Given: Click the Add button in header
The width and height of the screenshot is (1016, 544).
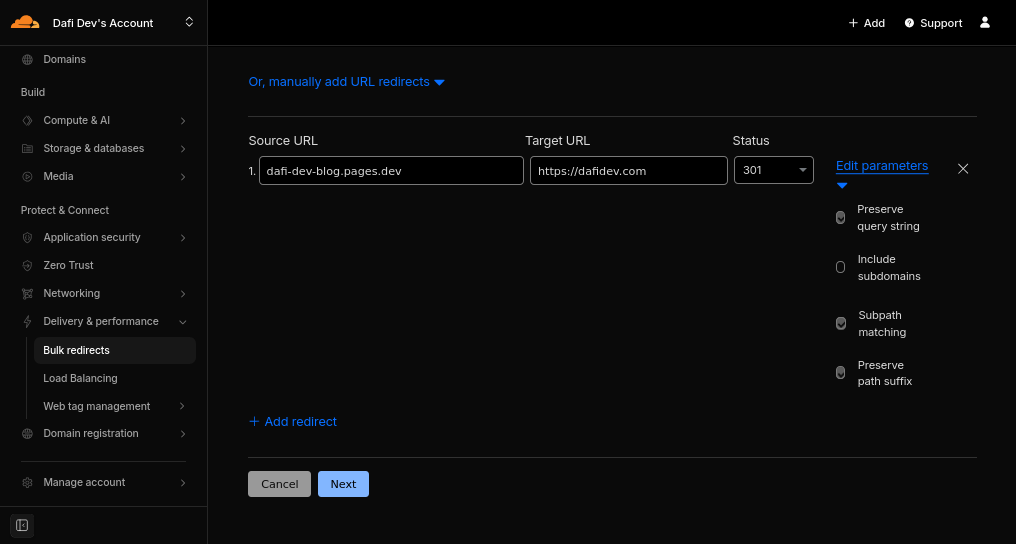Looking at the screenshot, I should [867, 23].
